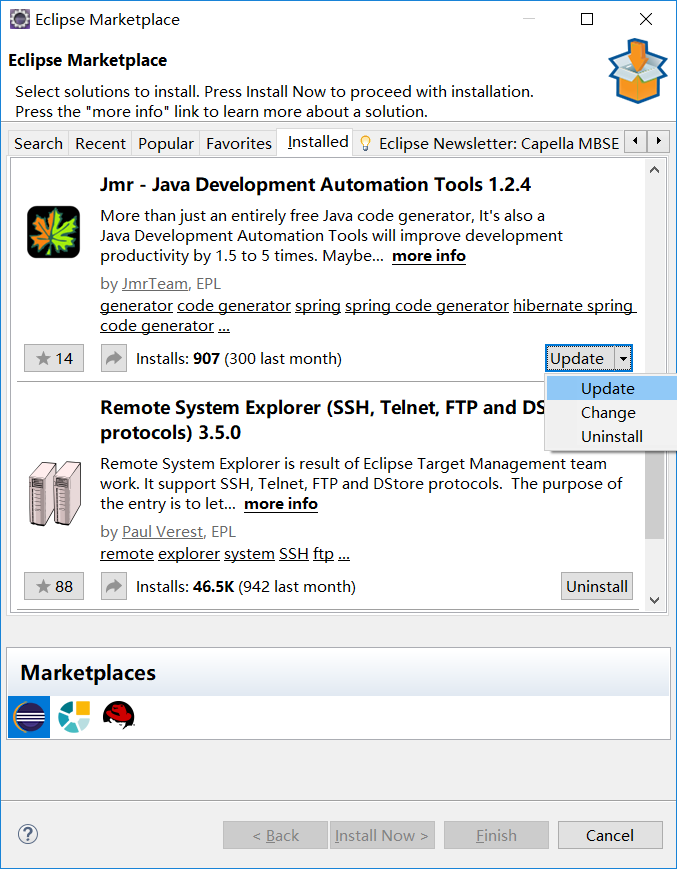This screenshot has height=869, width=677.
Task: Choose Change from the dropdown menu
Action: [611, 412]
